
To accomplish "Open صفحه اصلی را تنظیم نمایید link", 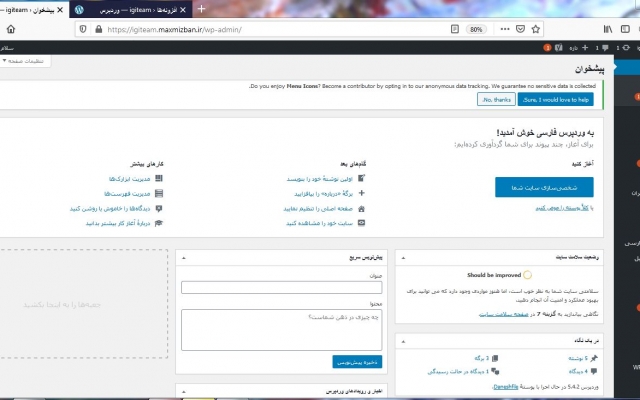I will (x=318, y=209).
